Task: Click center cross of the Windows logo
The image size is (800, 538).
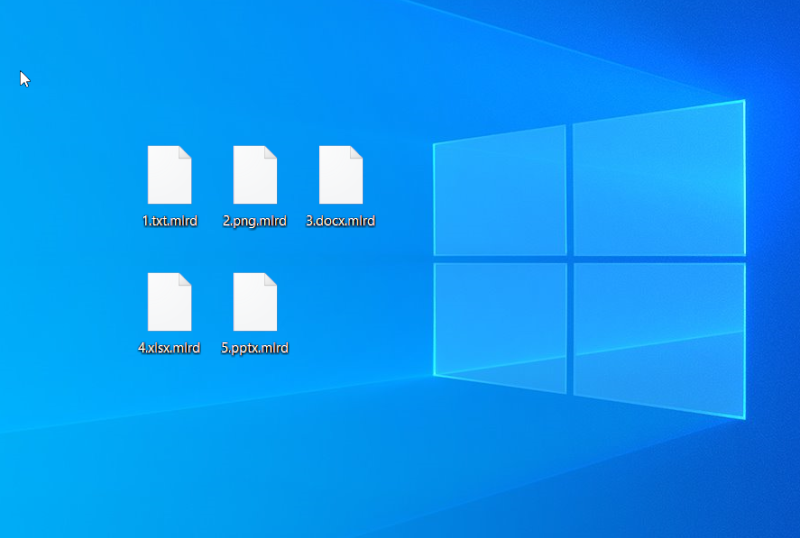Action: point(570,259)
